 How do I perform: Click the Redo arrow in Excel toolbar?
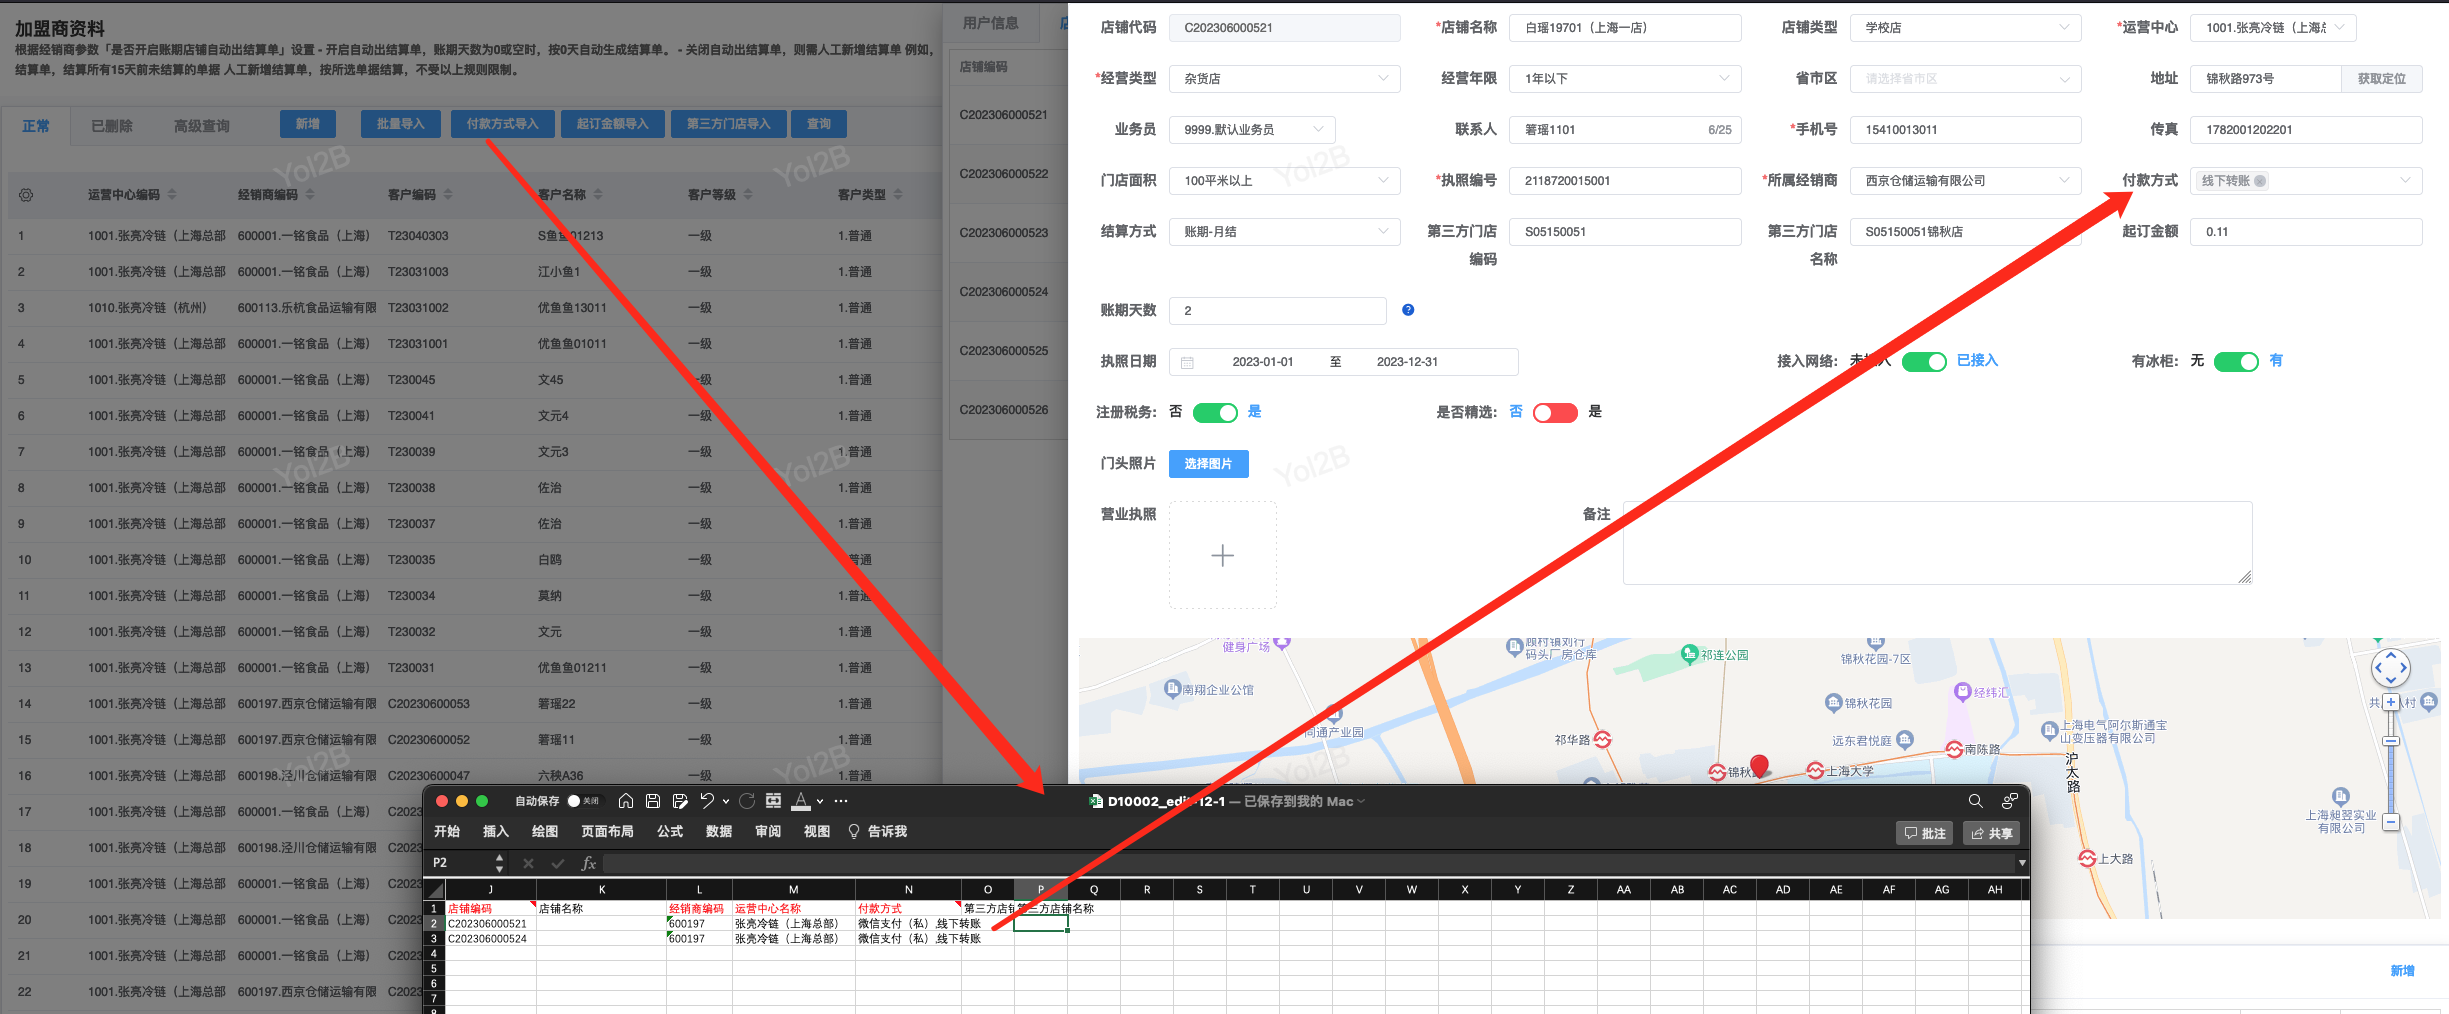point(747,801)
